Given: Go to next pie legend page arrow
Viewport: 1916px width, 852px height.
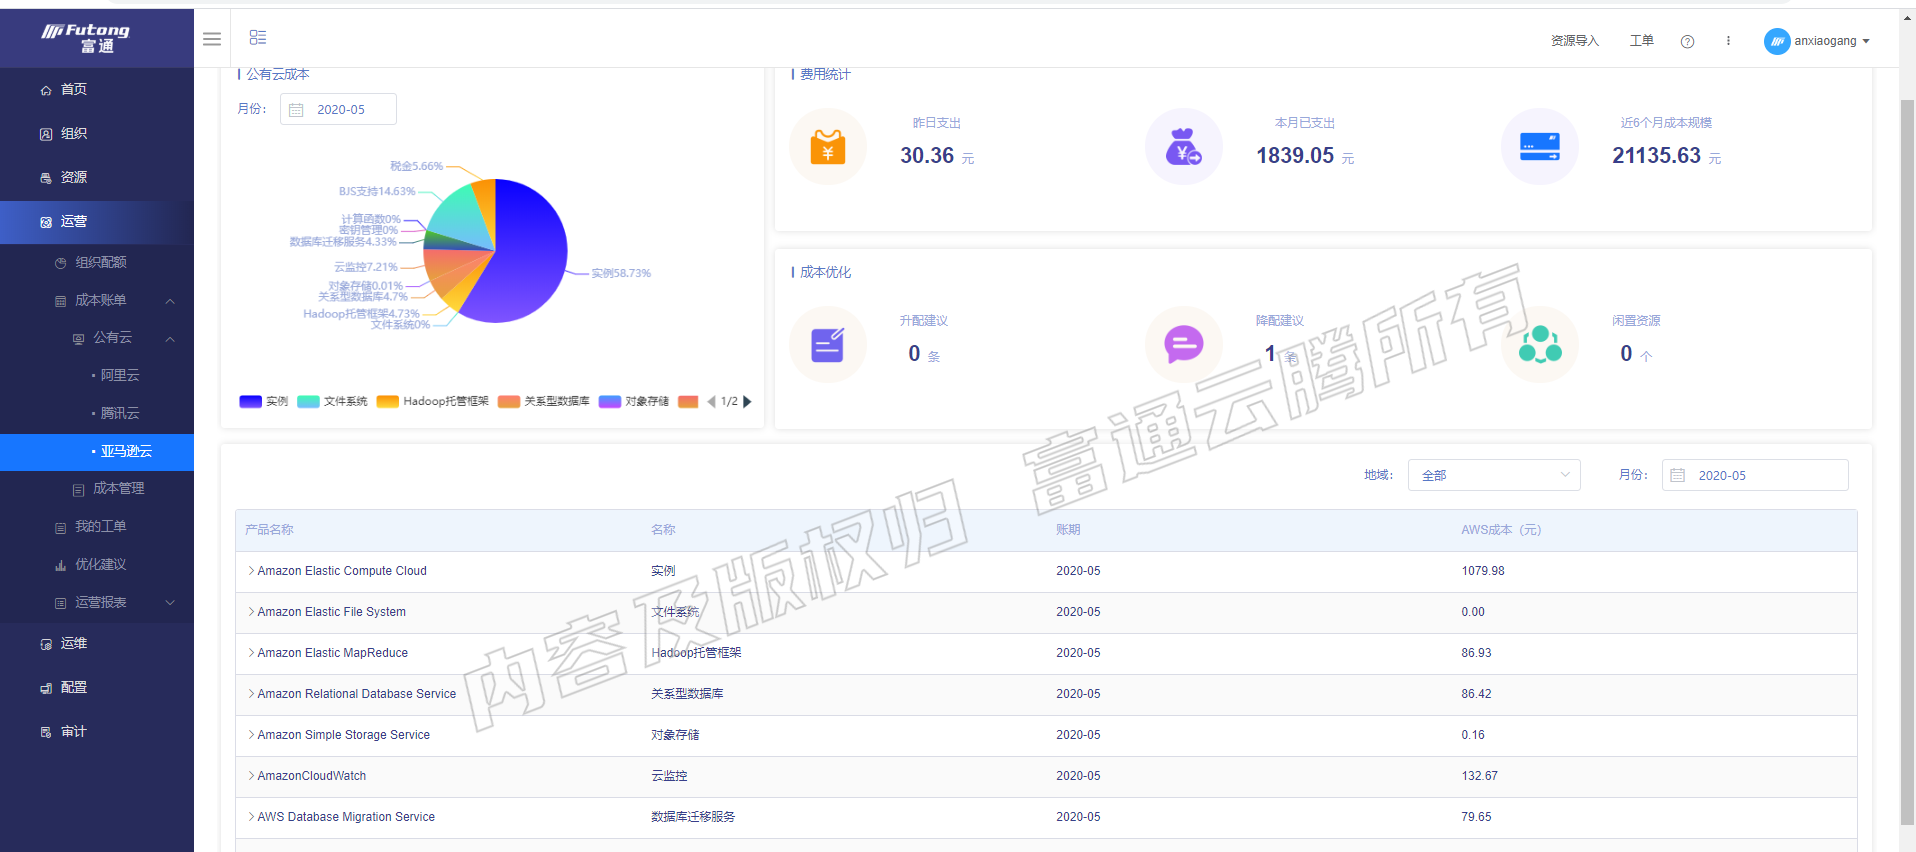Looking at the screenshot, I should [747, 401].
